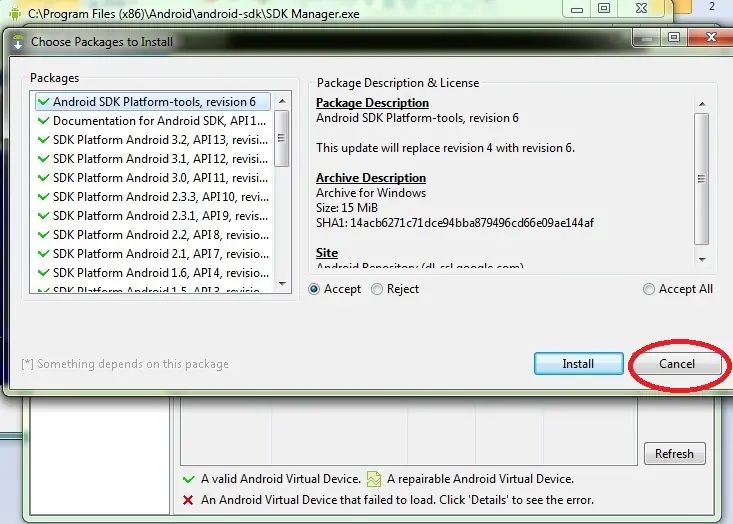Click the Install button
733x524 pixels.
[x=579, y=364]
